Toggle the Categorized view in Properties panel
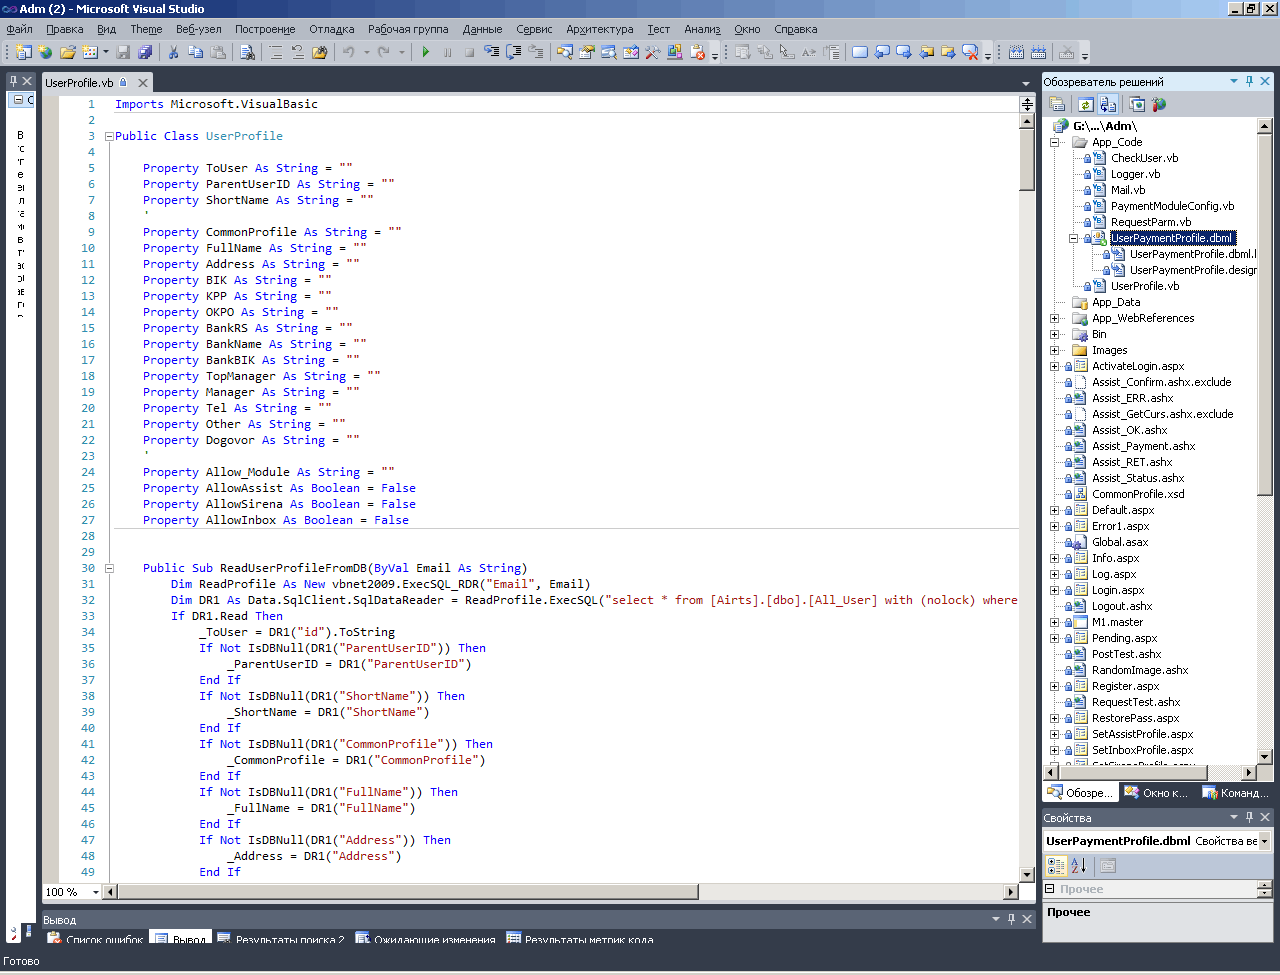This screenshot has width=1280, height=975. [x=1056, y=866]
